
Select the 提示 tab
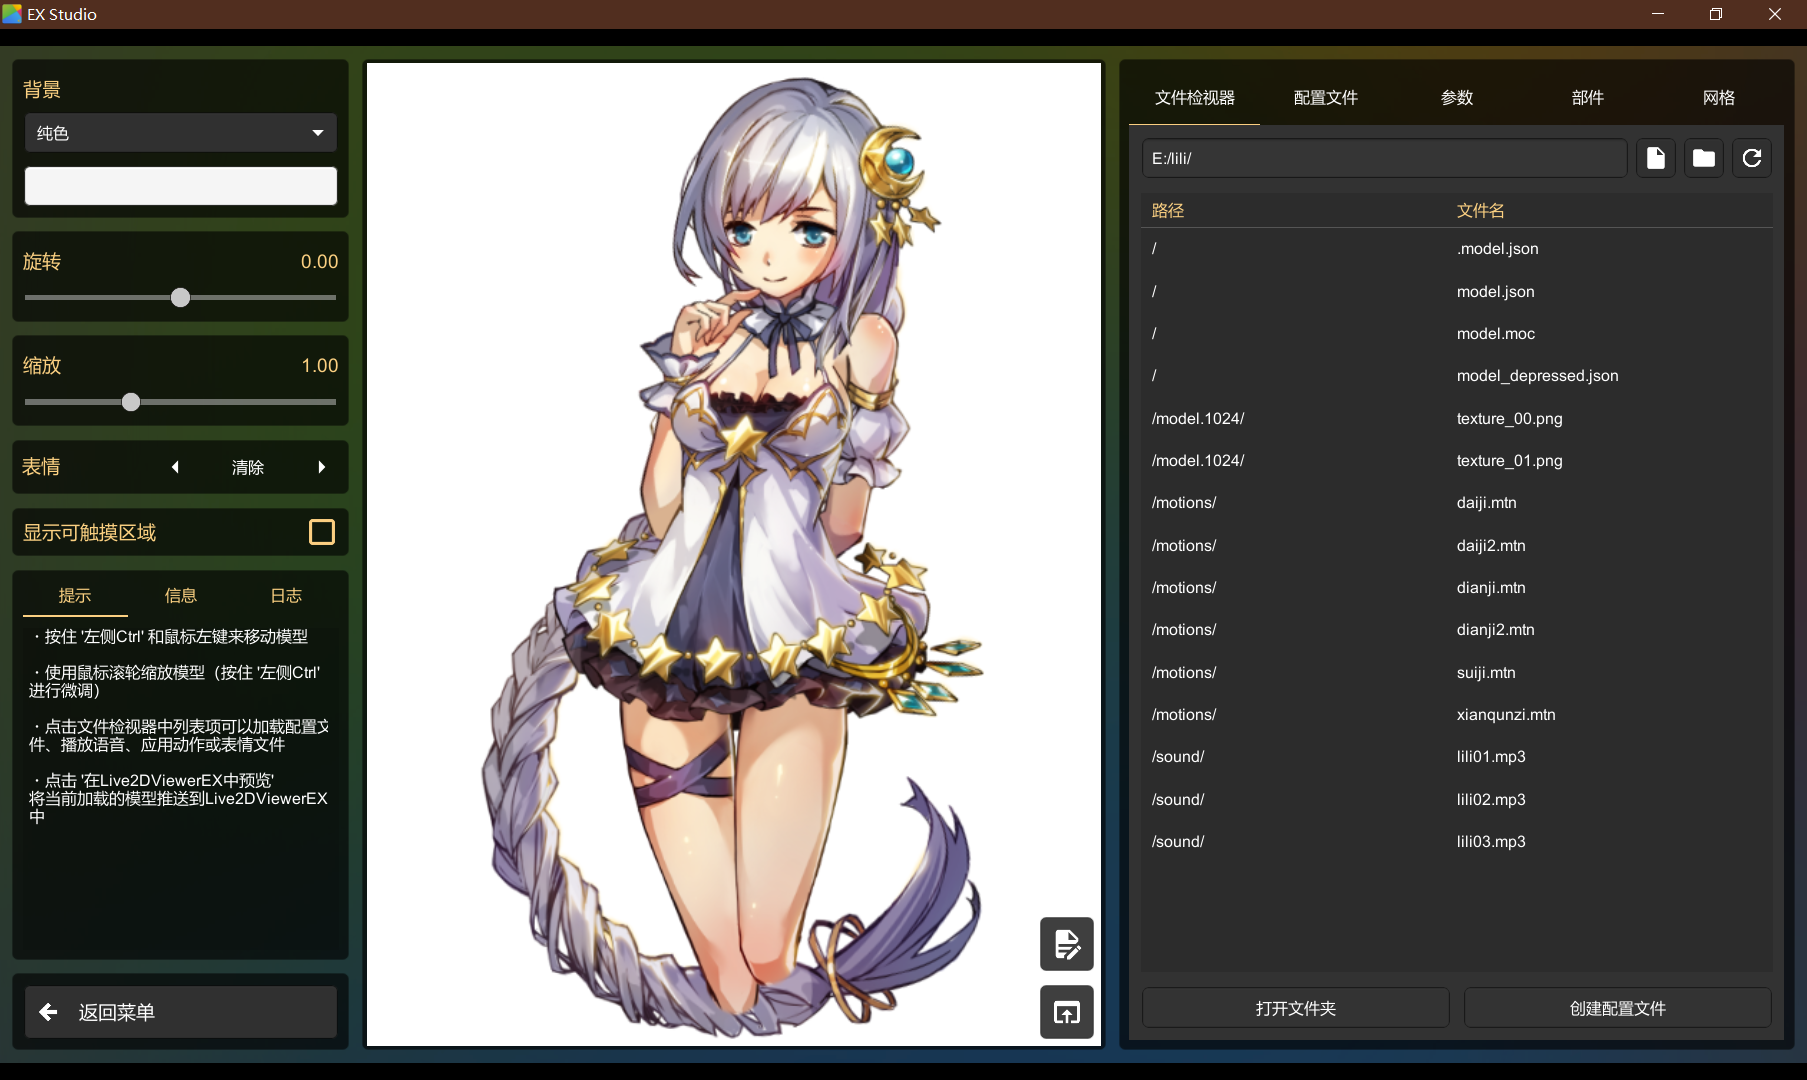pyautogui.click(x=75, y=596)
